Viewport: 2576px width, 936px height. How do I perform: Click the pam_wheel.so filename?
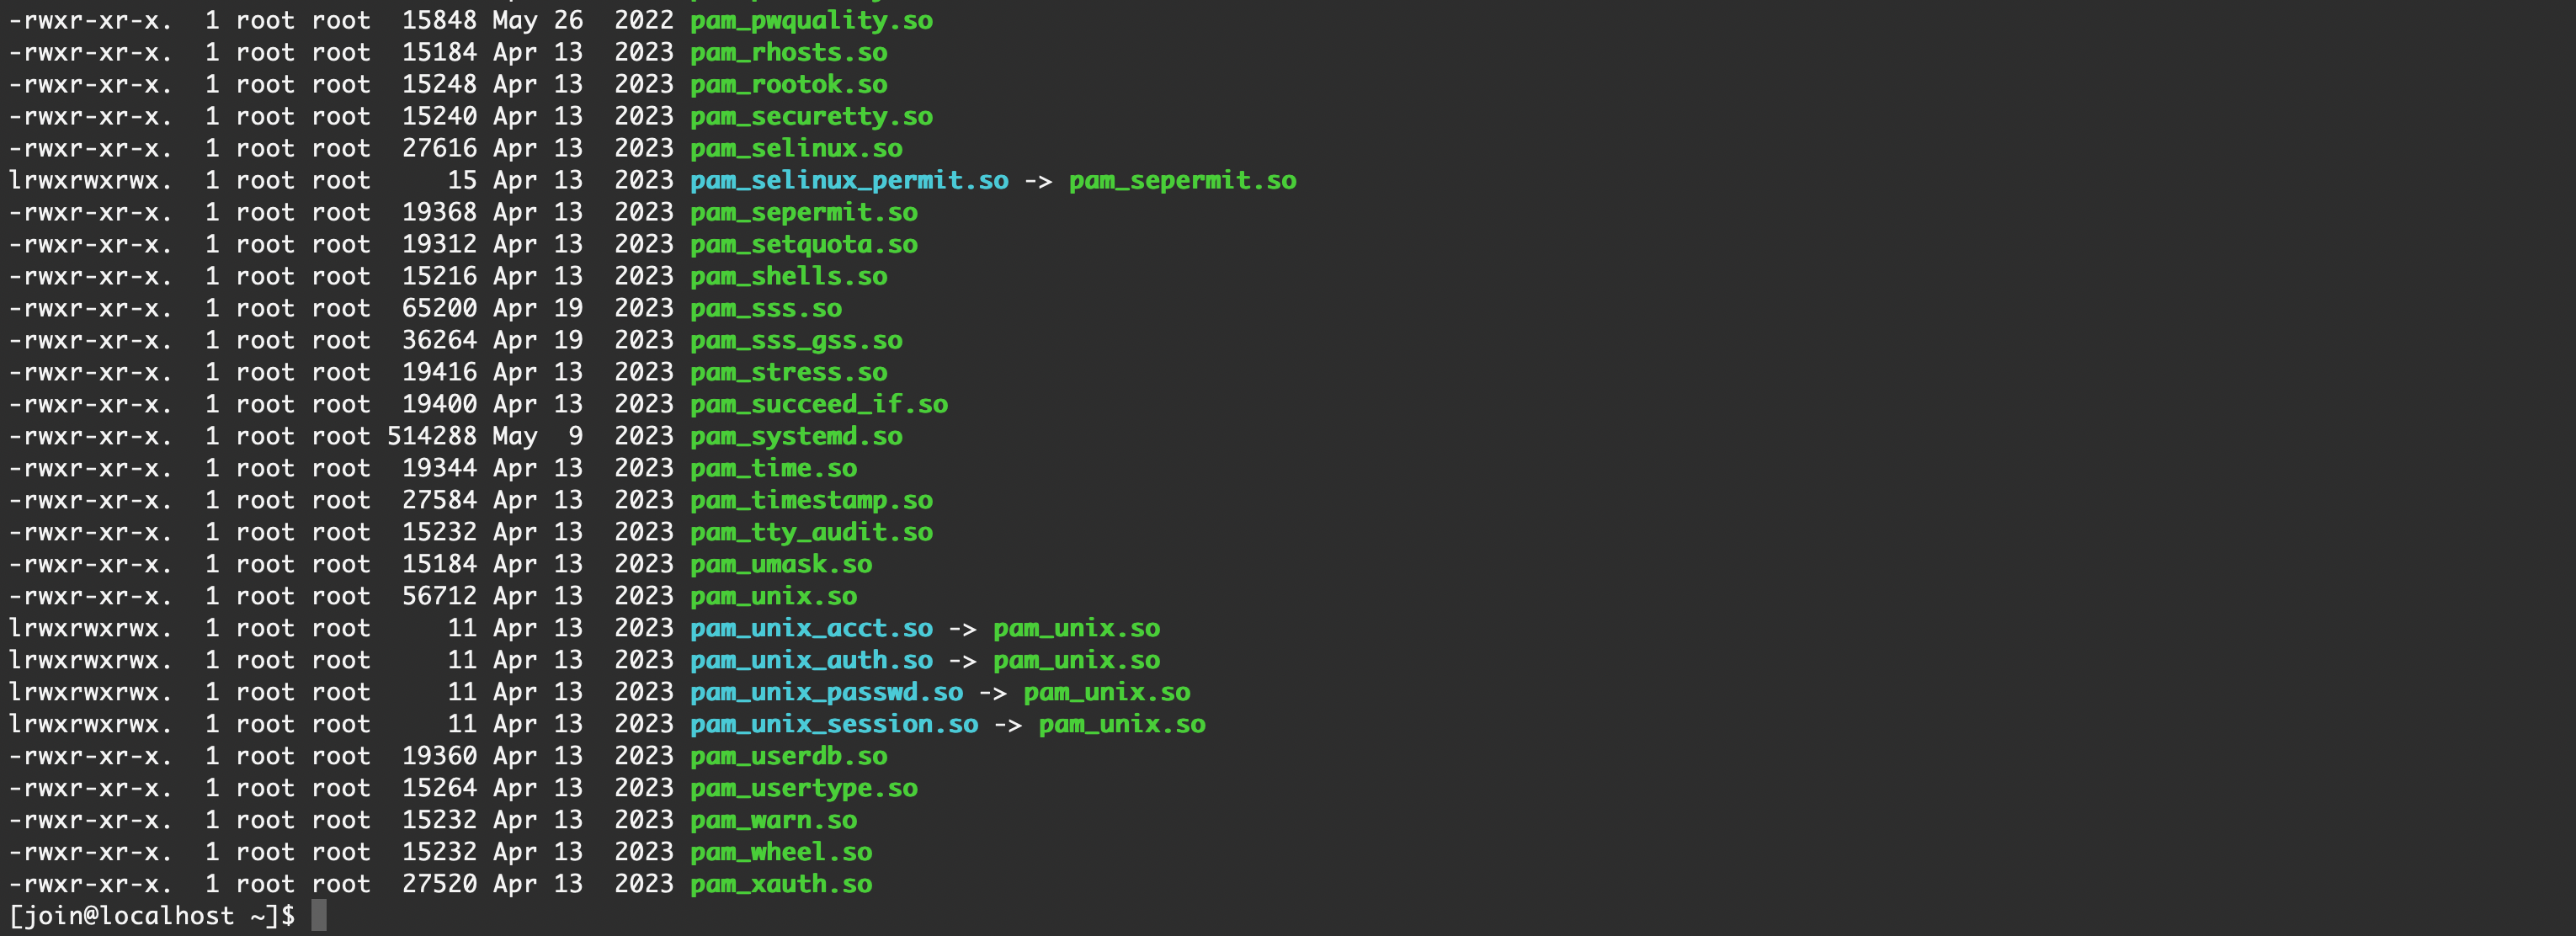781,852
